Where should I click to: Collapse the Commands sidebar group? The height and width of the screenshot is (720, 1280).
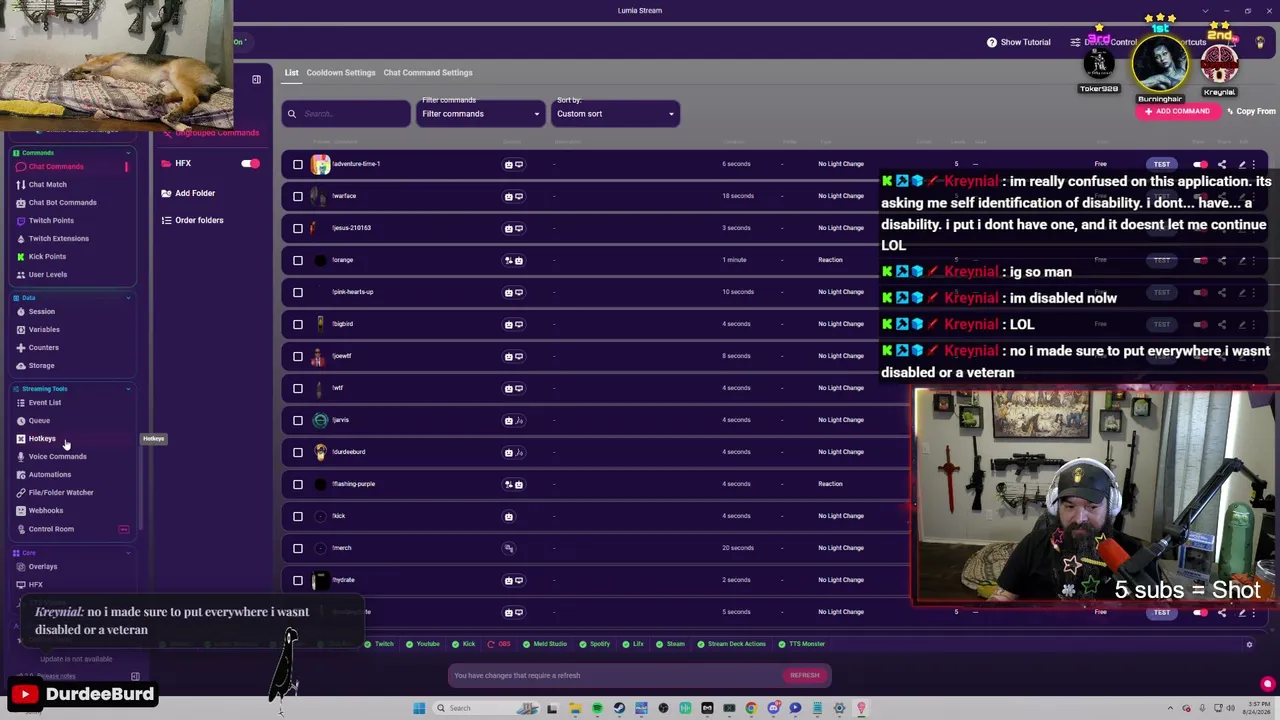click(x=128, y=153)
